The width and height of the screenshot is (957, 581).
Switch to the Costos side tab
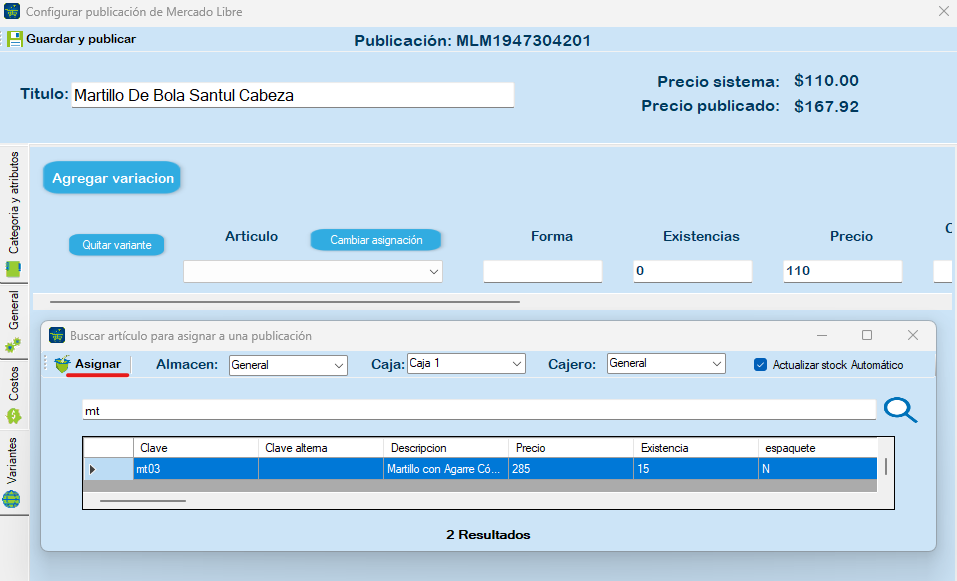pos(13,383)
